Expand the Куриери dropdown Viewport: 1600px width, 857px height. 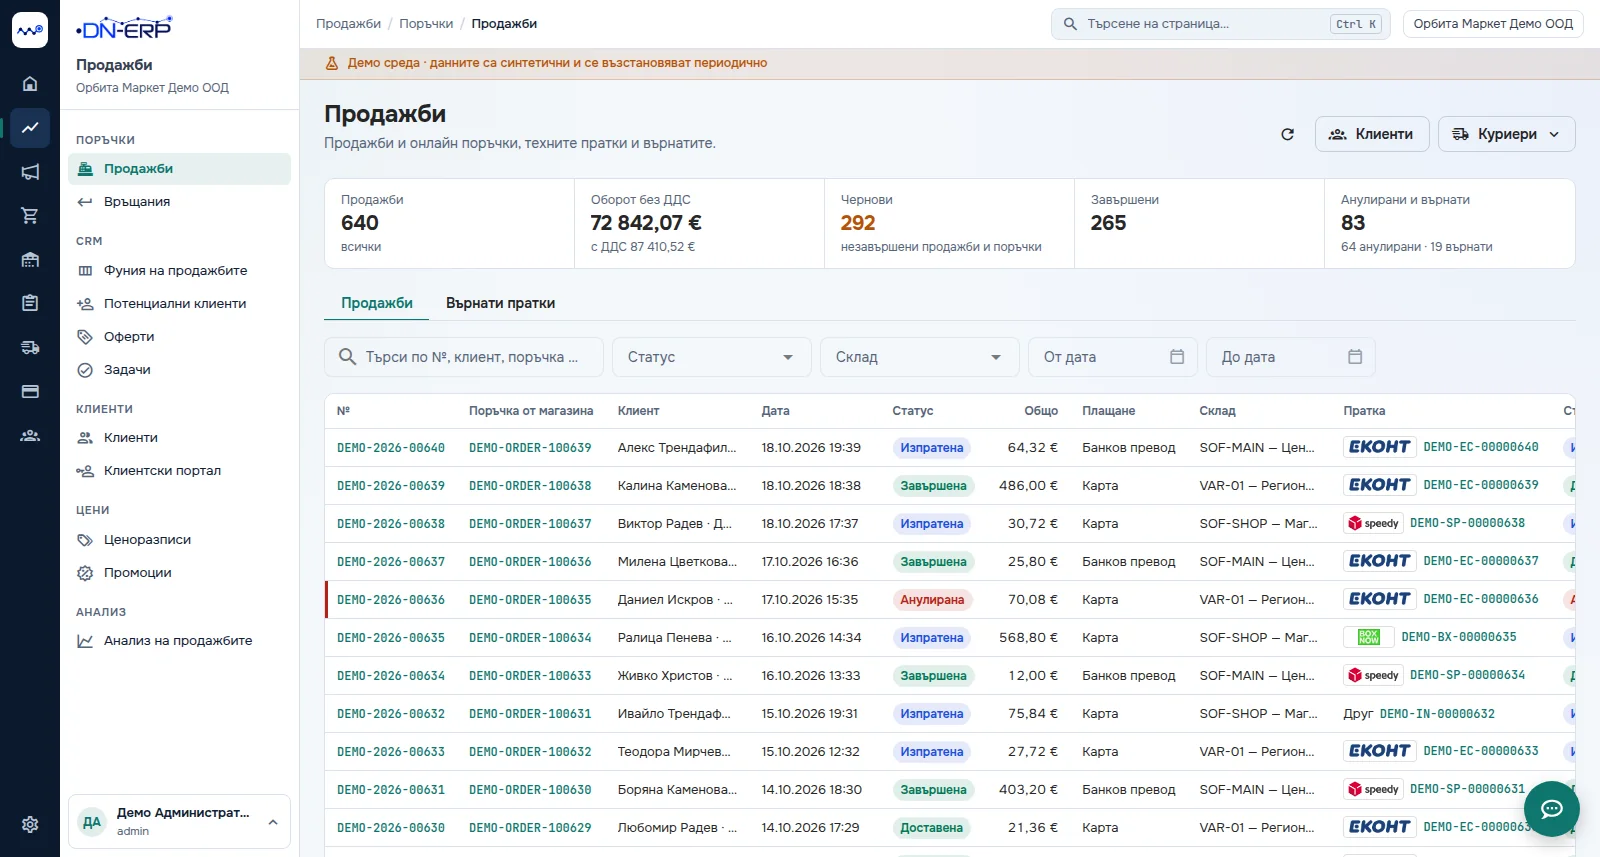1506,134
